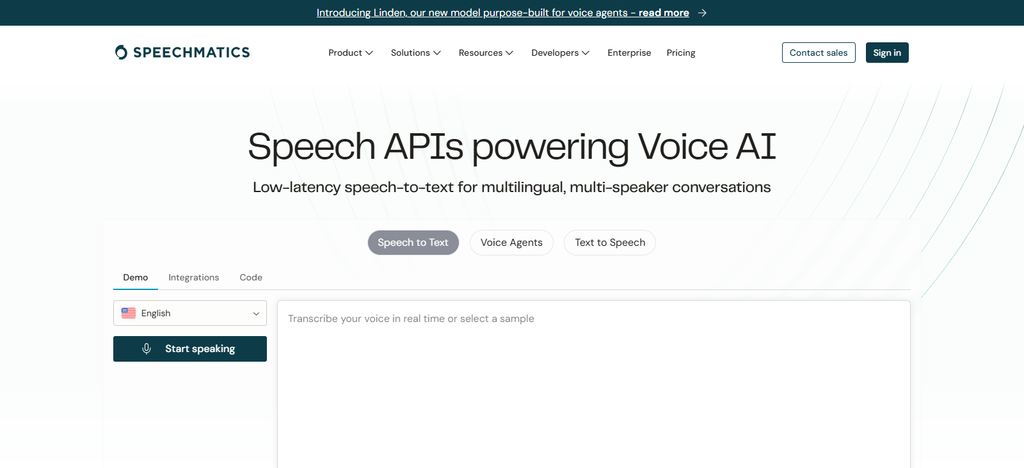Open the Product navigation menu

pyautogui.click(x=351, y=53)
